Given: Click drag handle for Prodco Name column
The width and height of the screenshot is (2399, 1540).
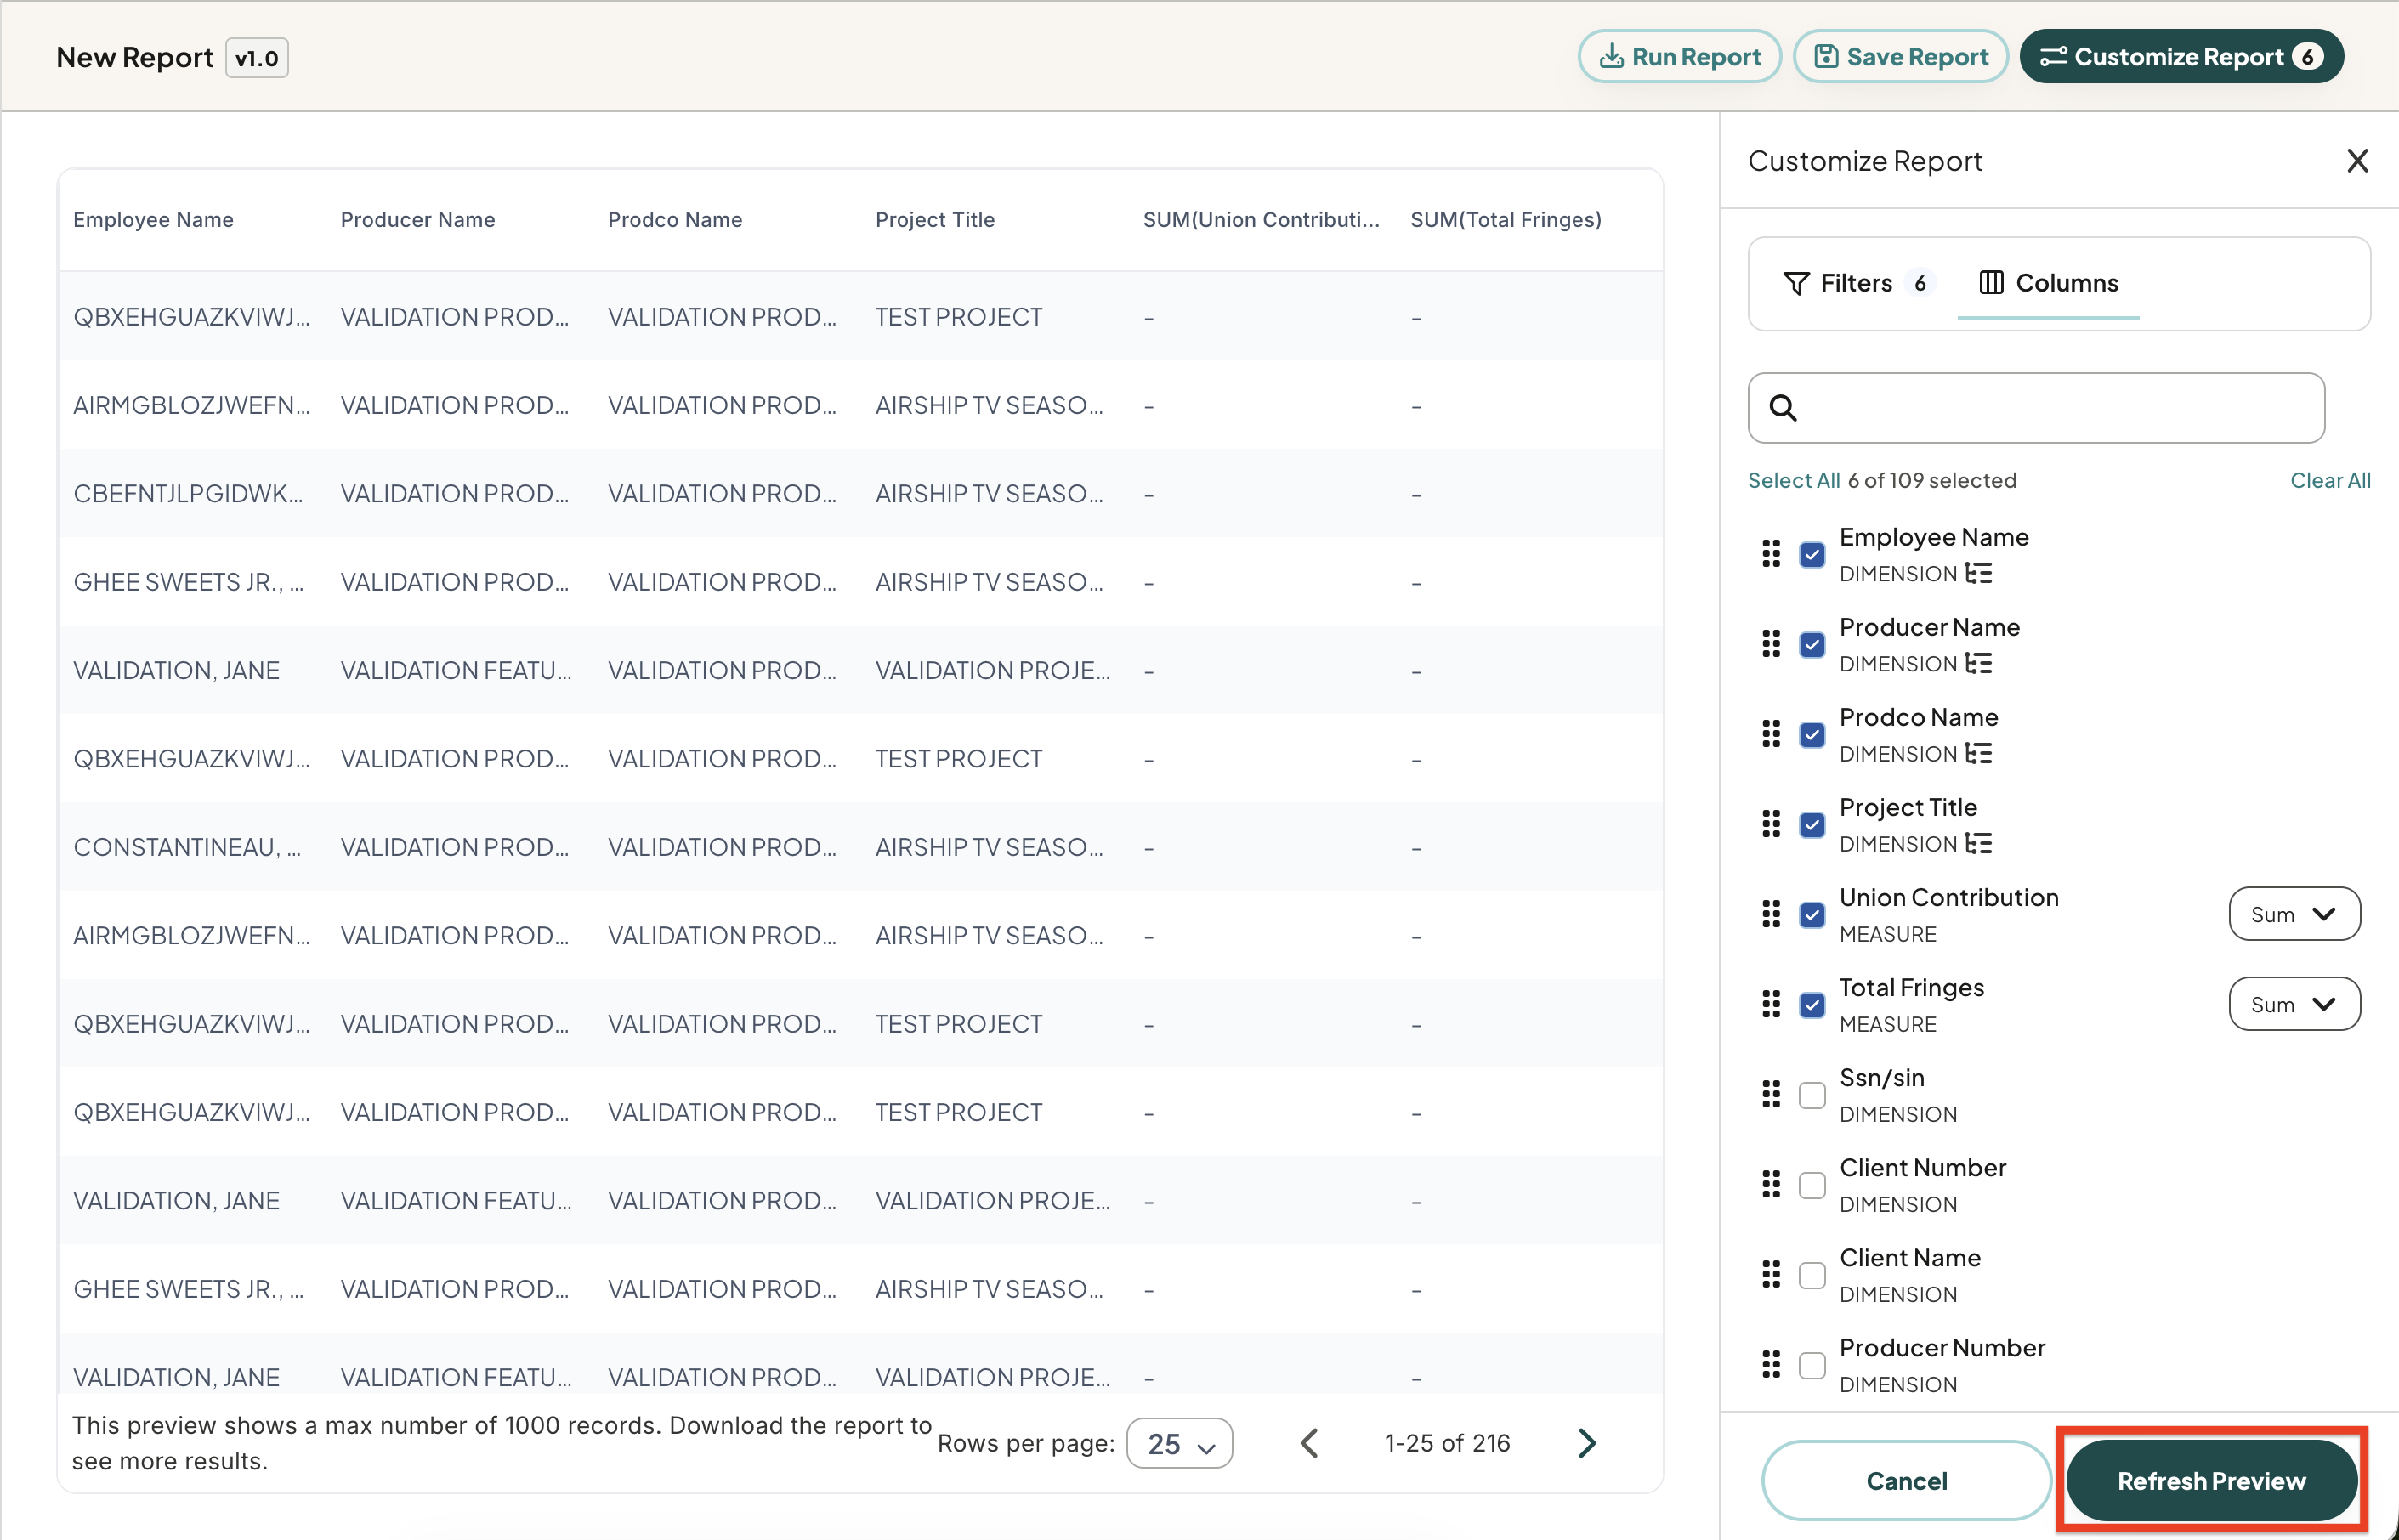Looking at the screenshot, I should [x=1771, y=734].
